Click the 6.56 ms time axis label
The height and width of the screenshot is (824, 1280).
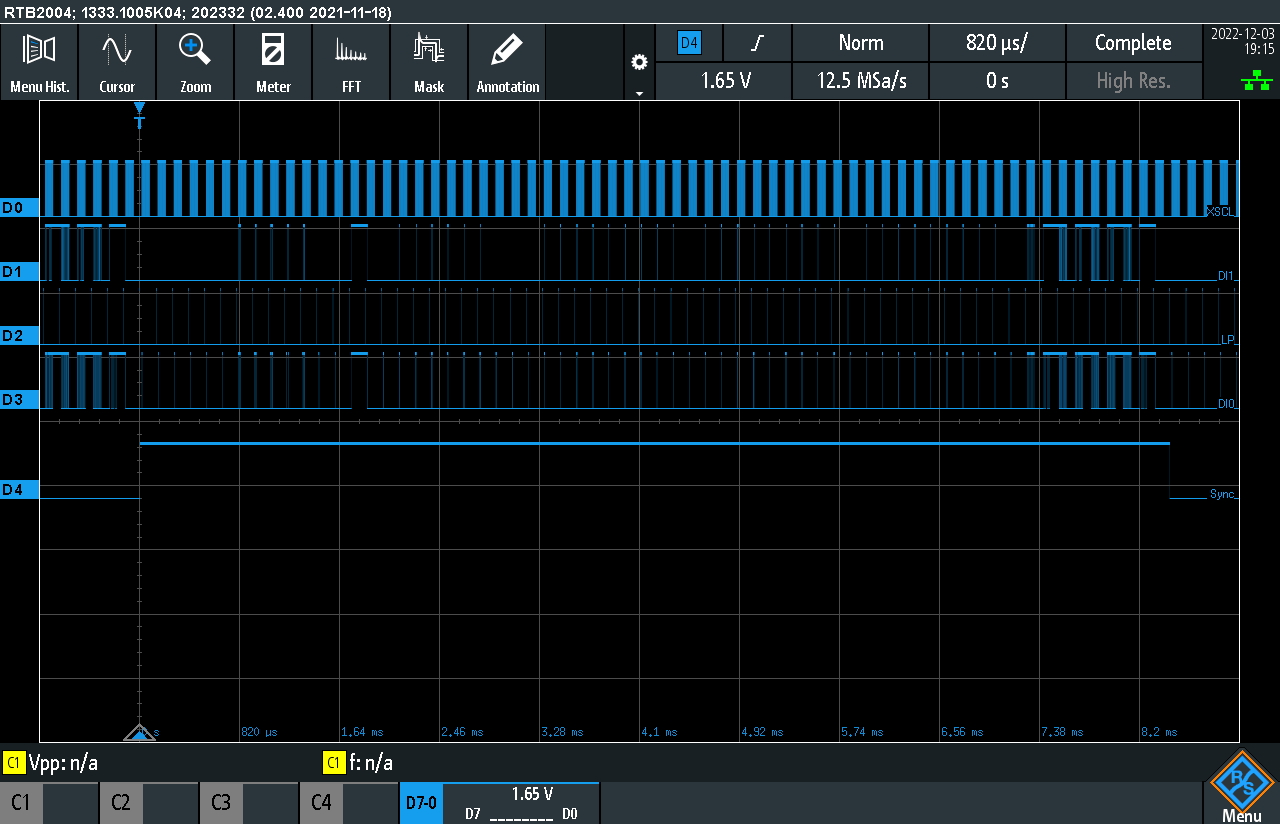tap(961, 732)
